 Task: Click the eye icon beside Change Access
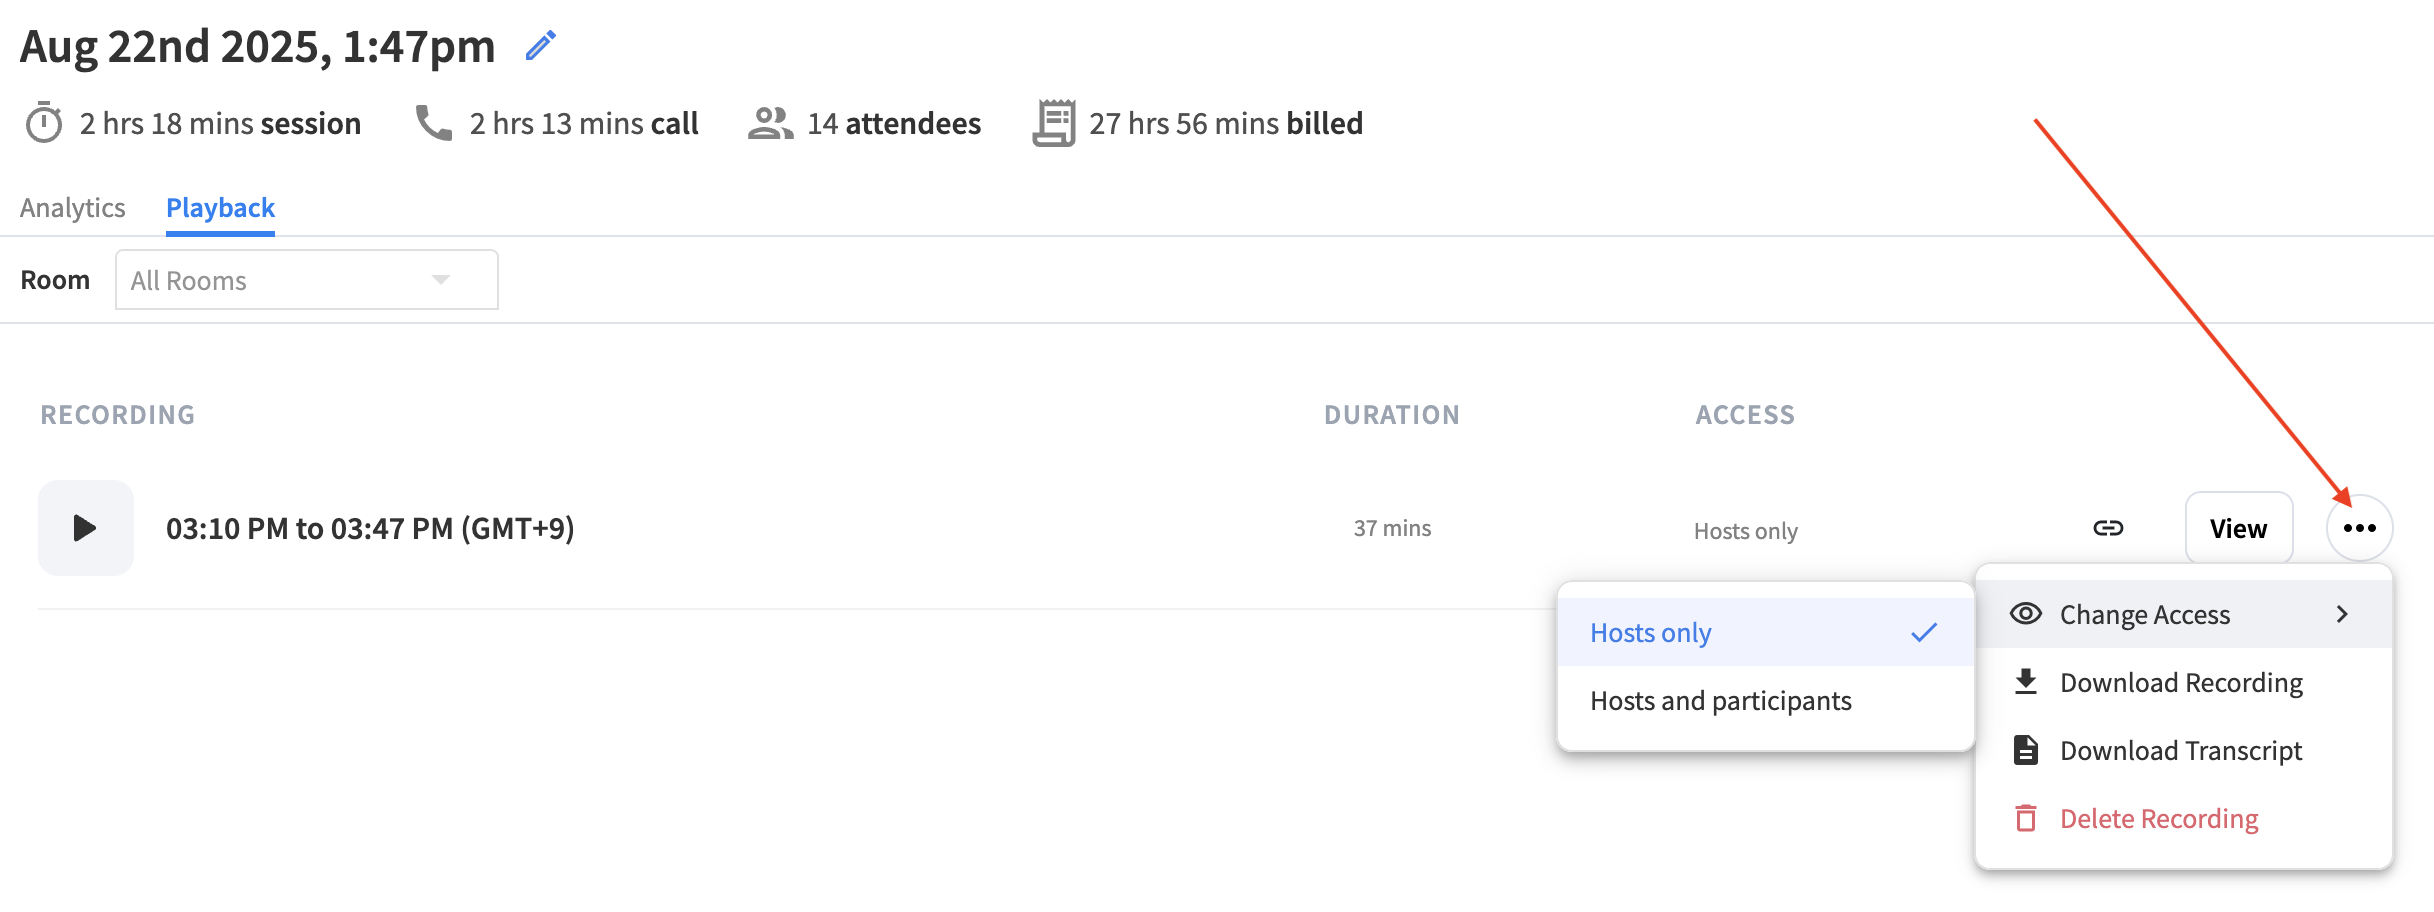pos(2026,613)
